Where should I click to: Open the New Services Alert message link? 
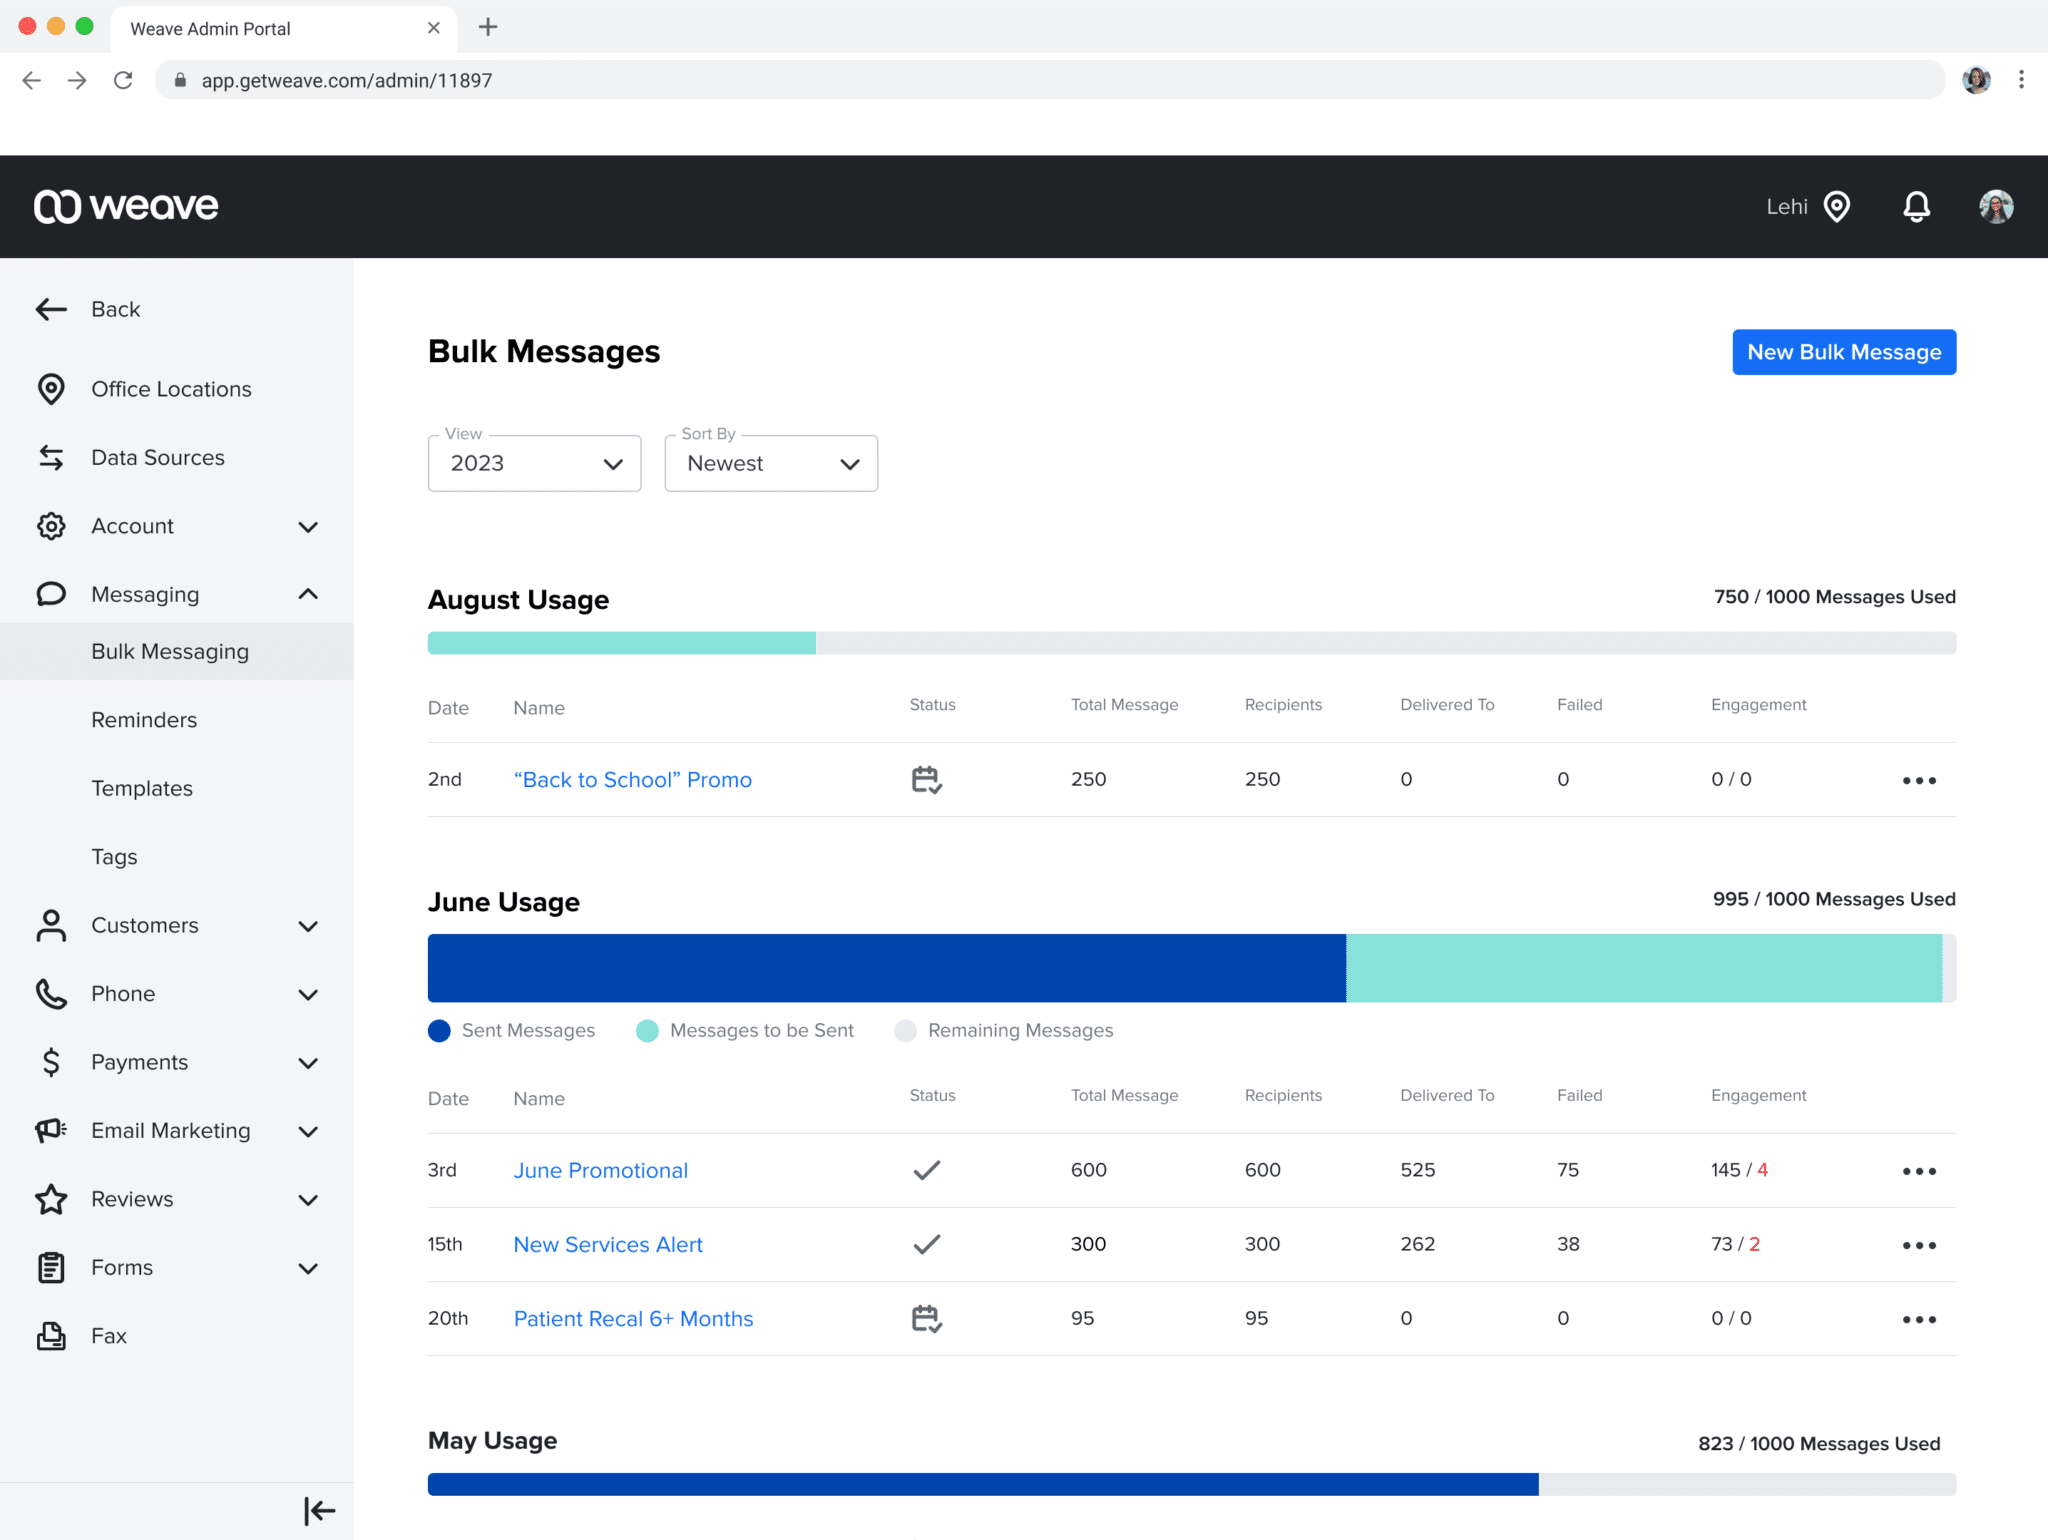click(x=608, y=1245)
